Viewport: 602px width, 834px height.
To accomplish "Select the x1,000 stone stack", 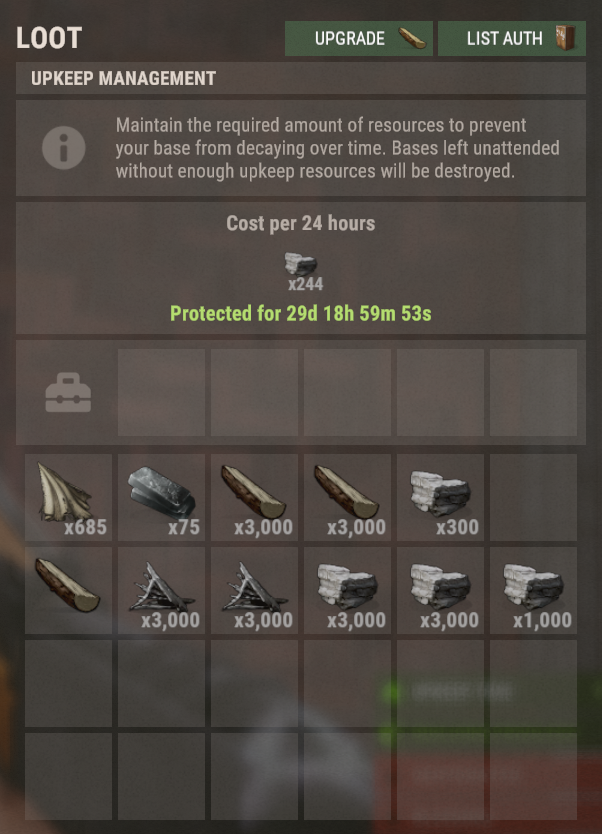I will point(533,590).
